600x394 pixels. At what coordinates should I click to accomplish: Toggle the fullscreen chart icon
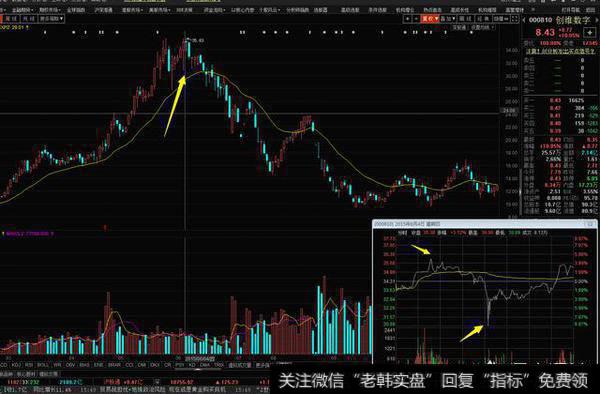pos(515,19)
